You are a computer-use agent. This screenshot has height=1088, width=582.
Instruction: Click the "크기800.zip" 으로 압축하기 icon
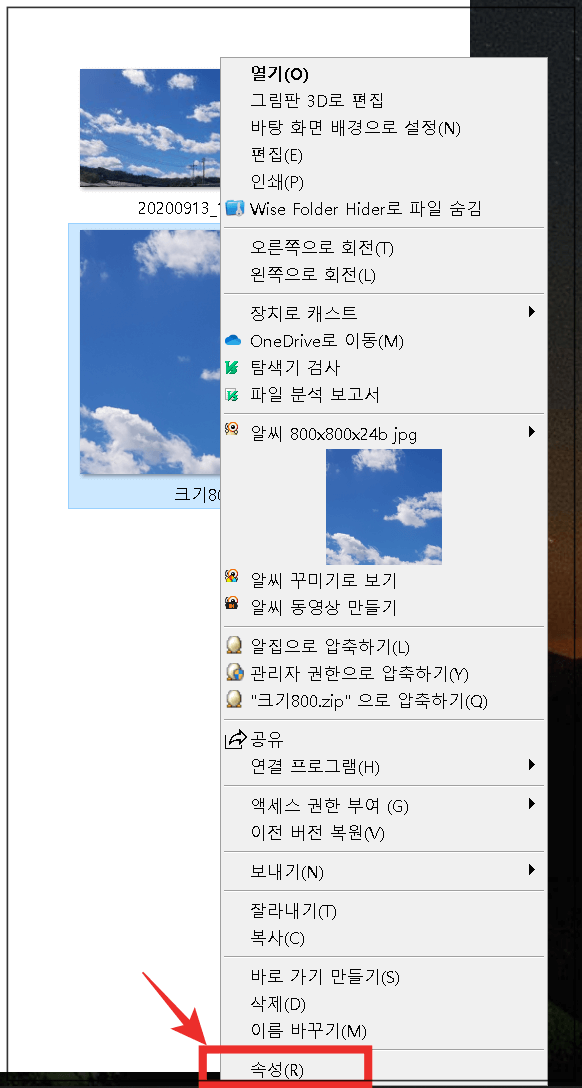[234, 699]
